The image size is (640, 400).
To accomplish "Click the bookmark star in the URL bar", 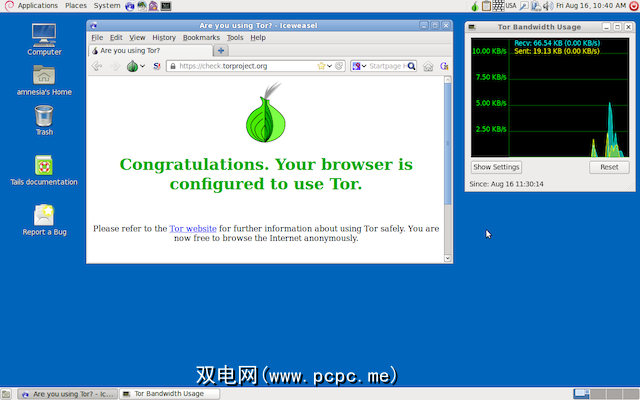I will (x=321, y=66).
